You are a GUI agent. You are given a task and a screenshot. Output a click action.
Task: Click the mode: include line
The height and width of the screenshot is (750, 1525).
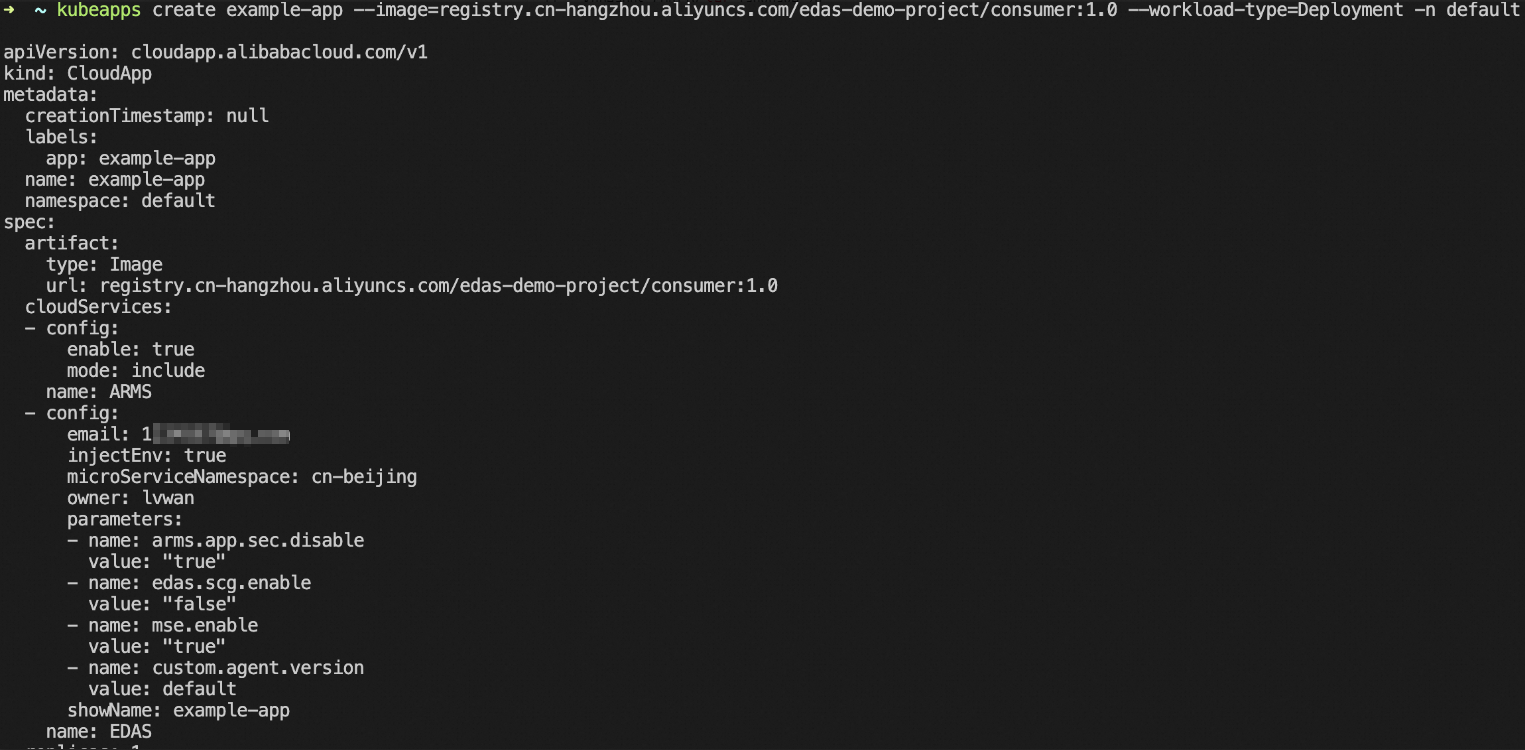coord(136,371)
